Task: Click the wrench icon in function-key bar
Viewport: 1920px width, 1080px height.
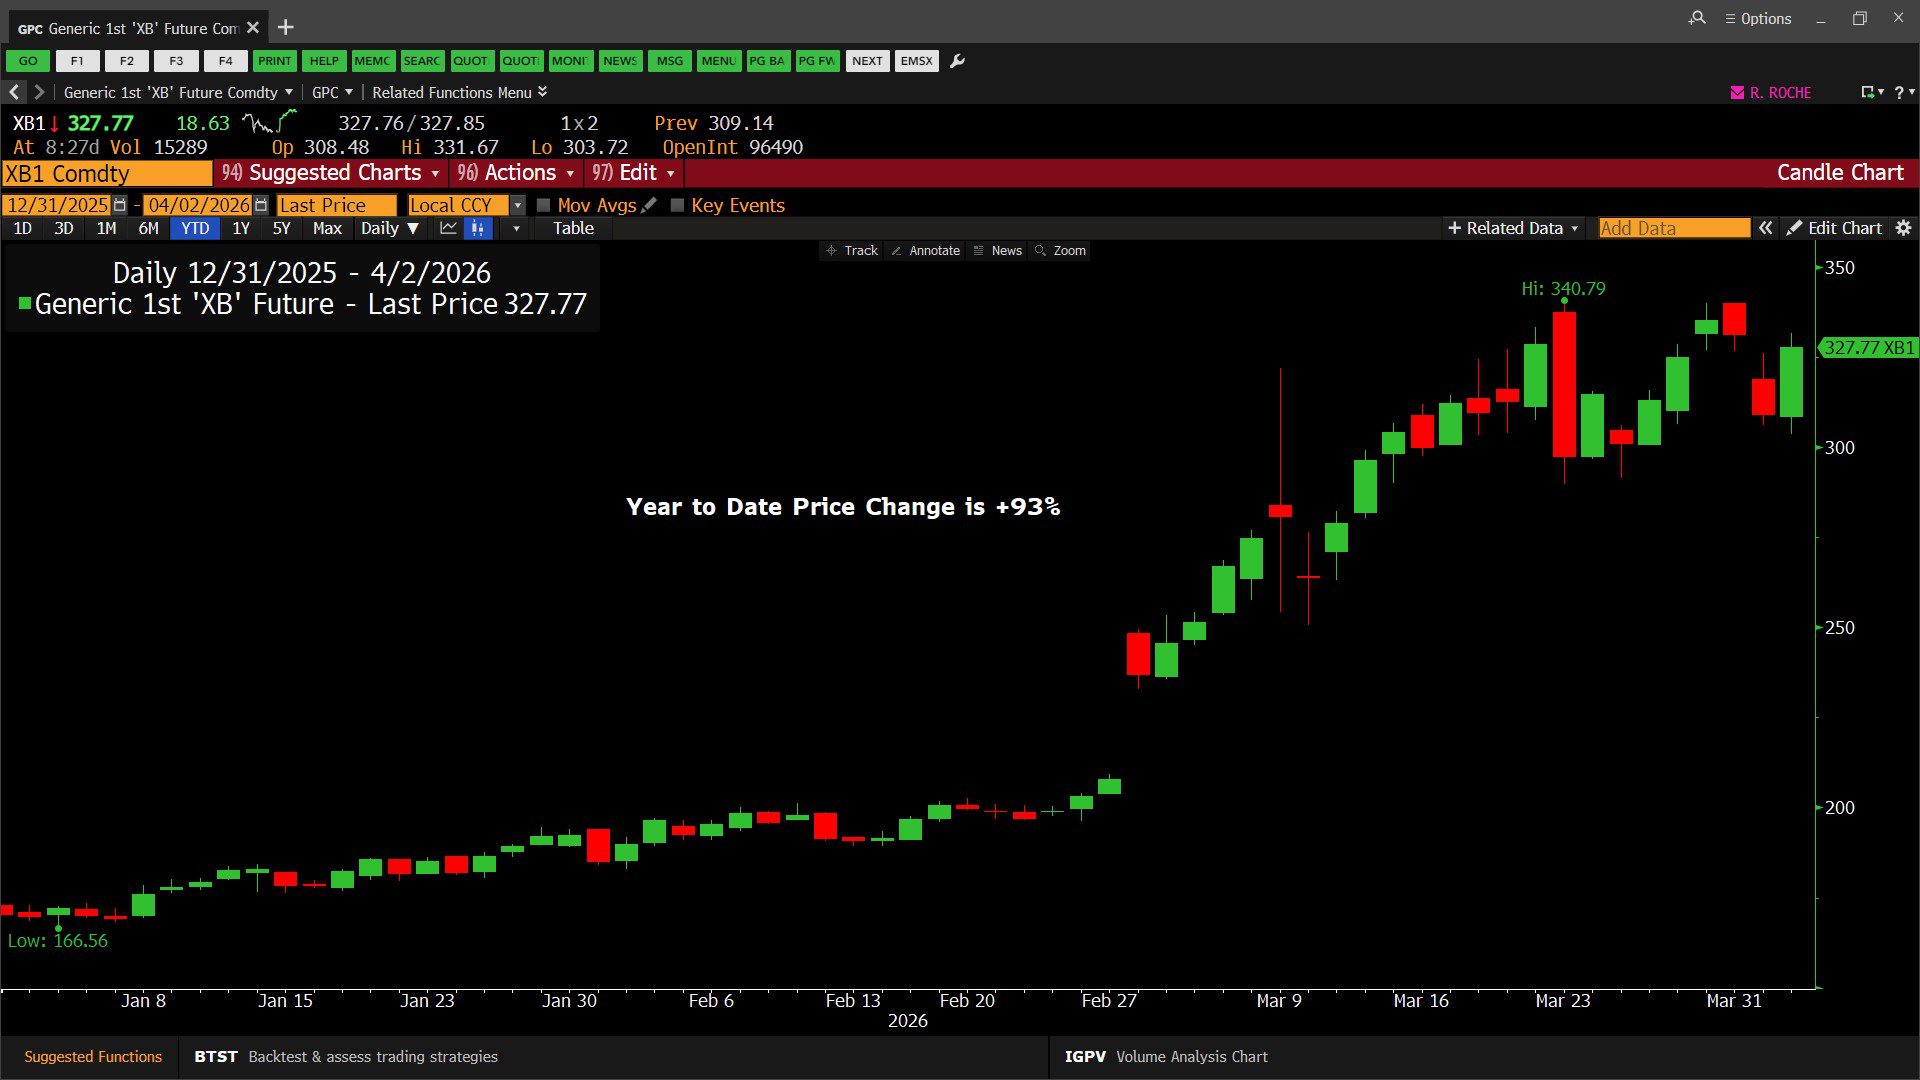Action: point(957,61)
